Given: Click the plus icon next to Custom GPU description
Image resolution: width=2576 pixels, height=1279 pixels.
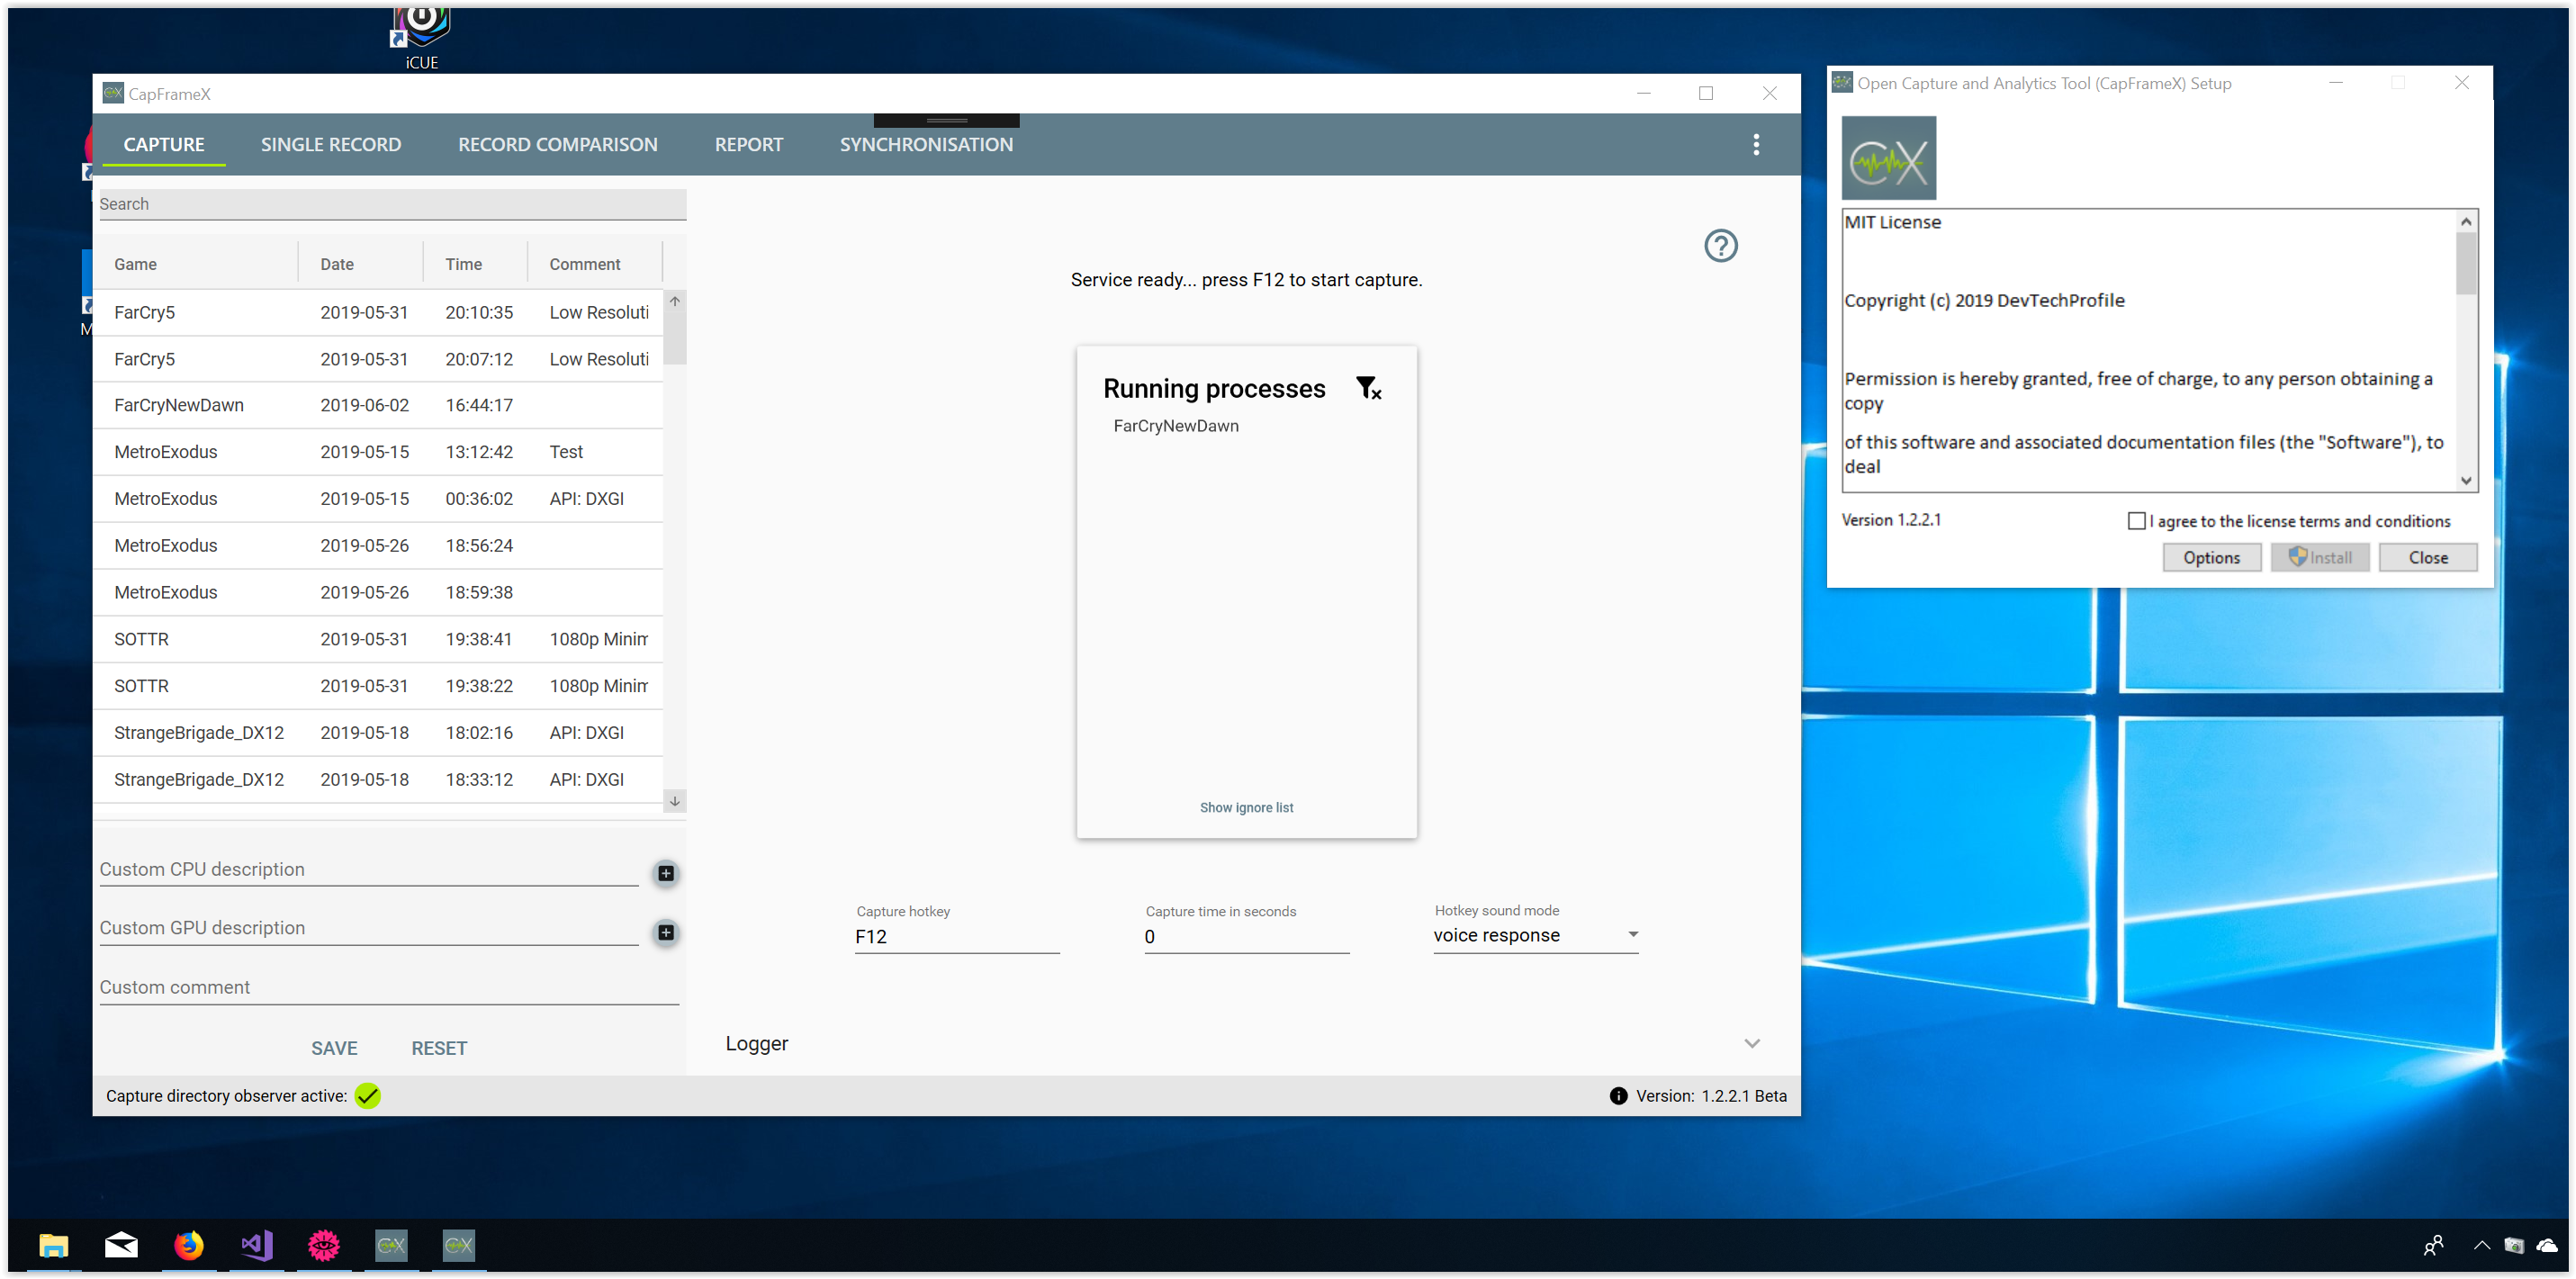Looking at the screenshot, I should tap(666, 932).
